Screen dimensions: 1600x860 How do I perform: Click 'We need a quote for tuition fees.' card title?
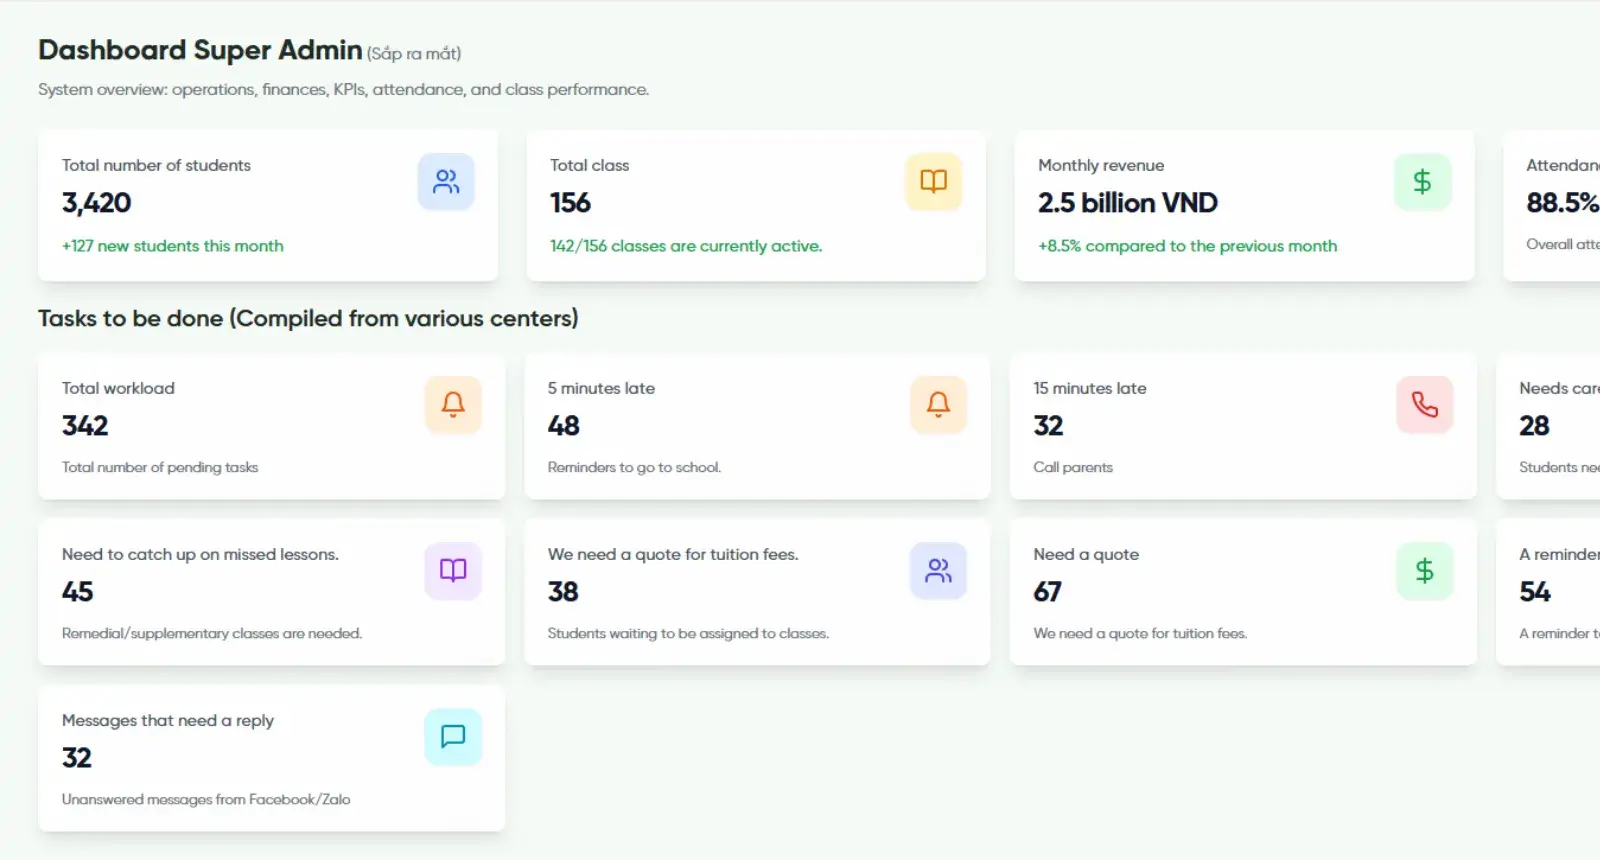pyautogui.click(x=673, y=554)
